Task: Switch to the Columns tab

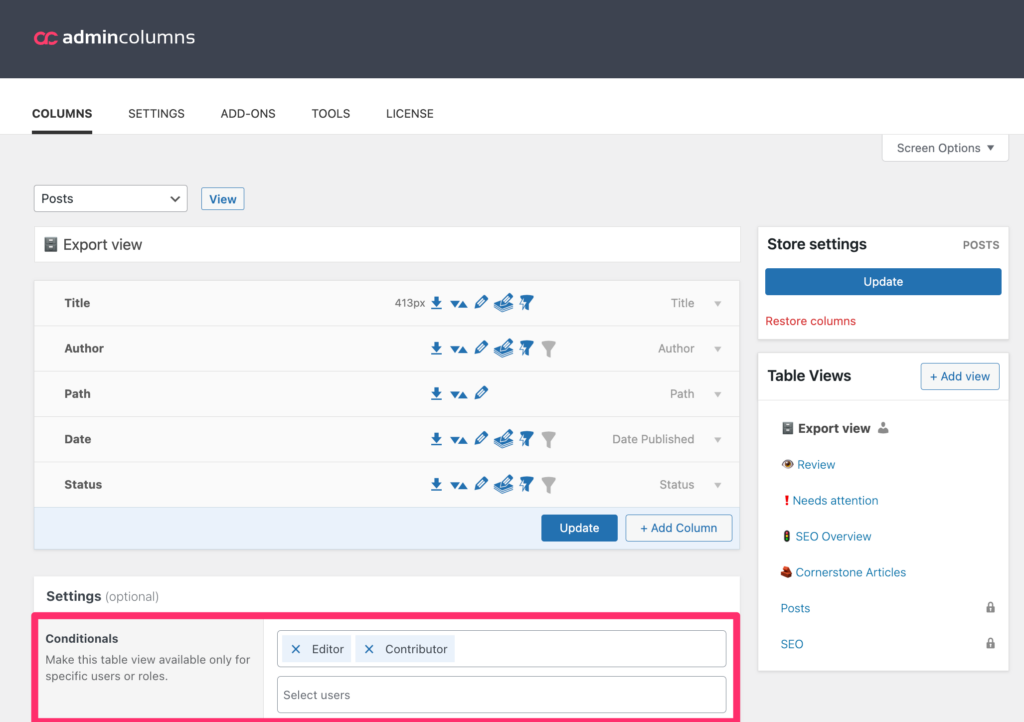Action: (x=62, y=114)
